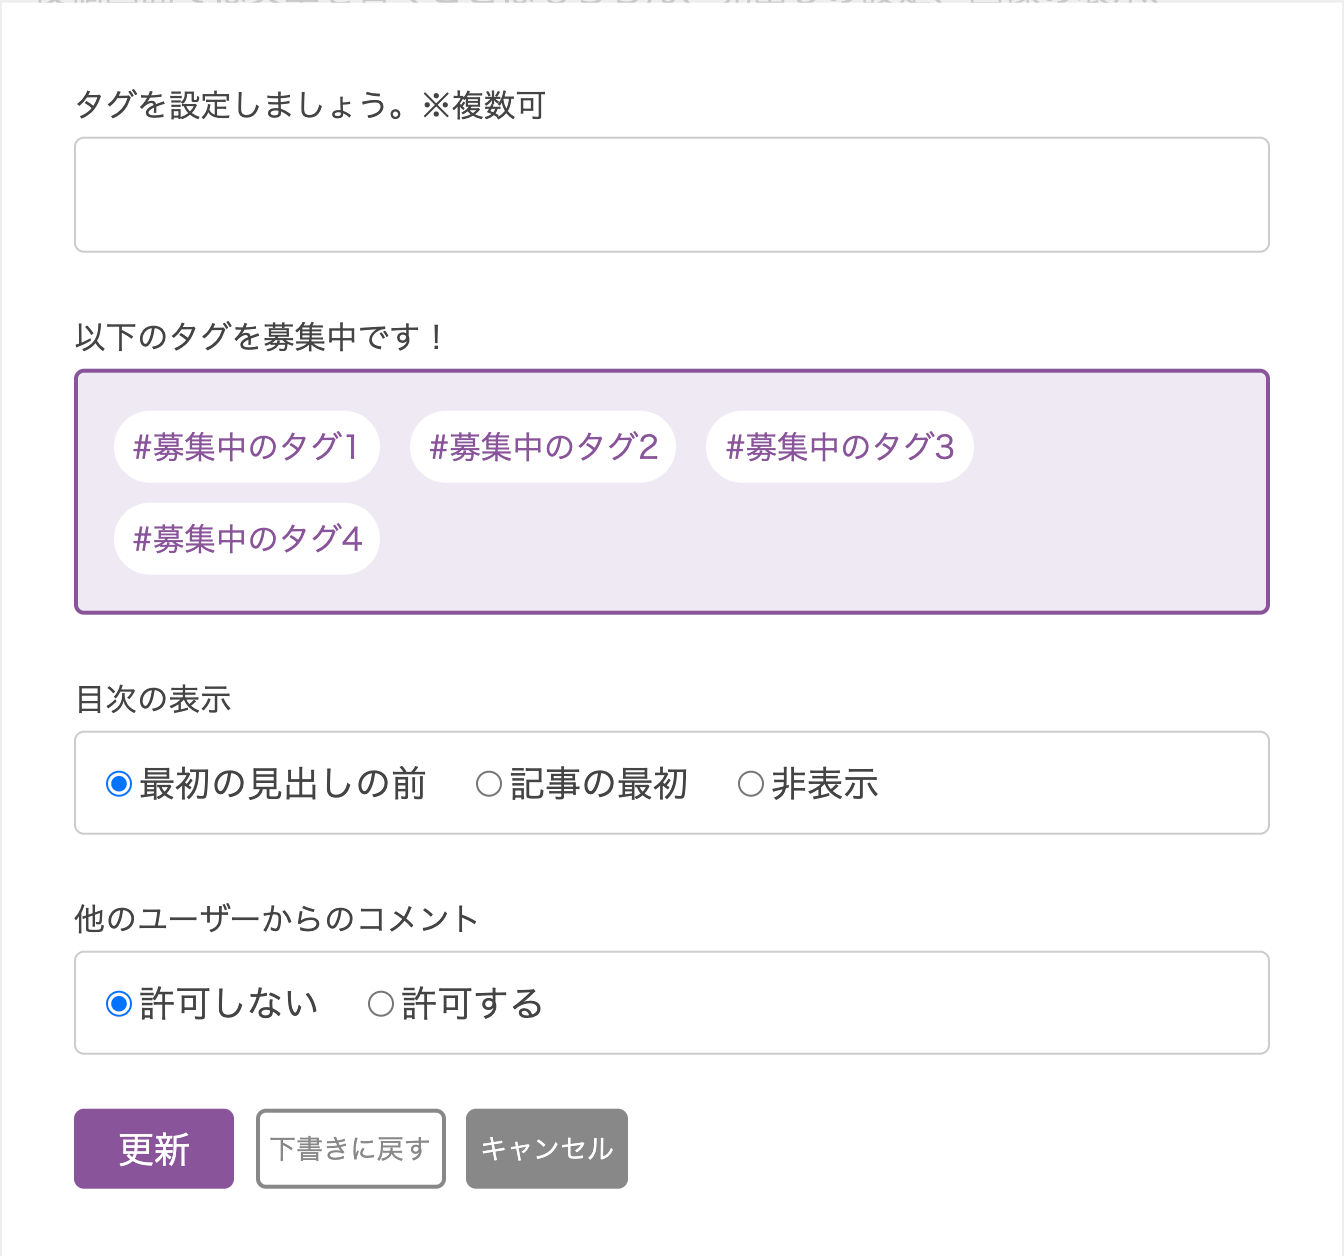The height and width of the screenshot is (1256, 1344).
Task: Choose 記事の最初 for table of contents
Action: [488, 784]
